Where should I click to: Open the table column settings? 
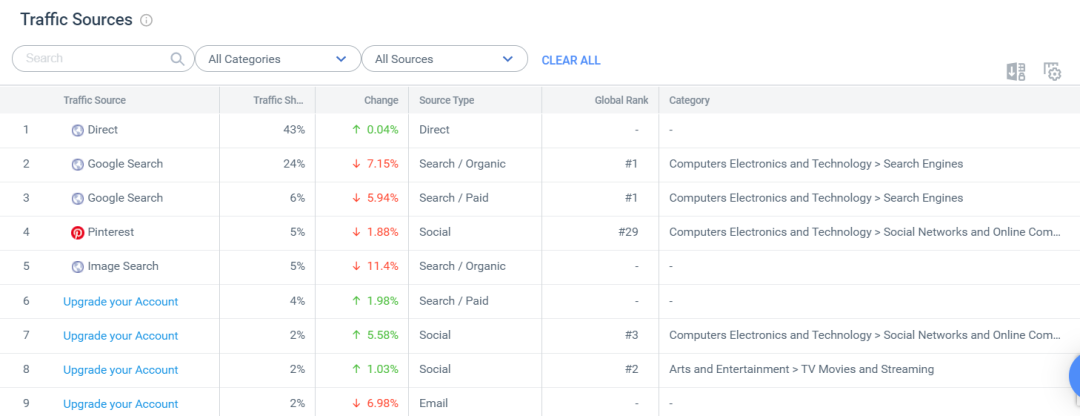click(x=1052, y=71)
